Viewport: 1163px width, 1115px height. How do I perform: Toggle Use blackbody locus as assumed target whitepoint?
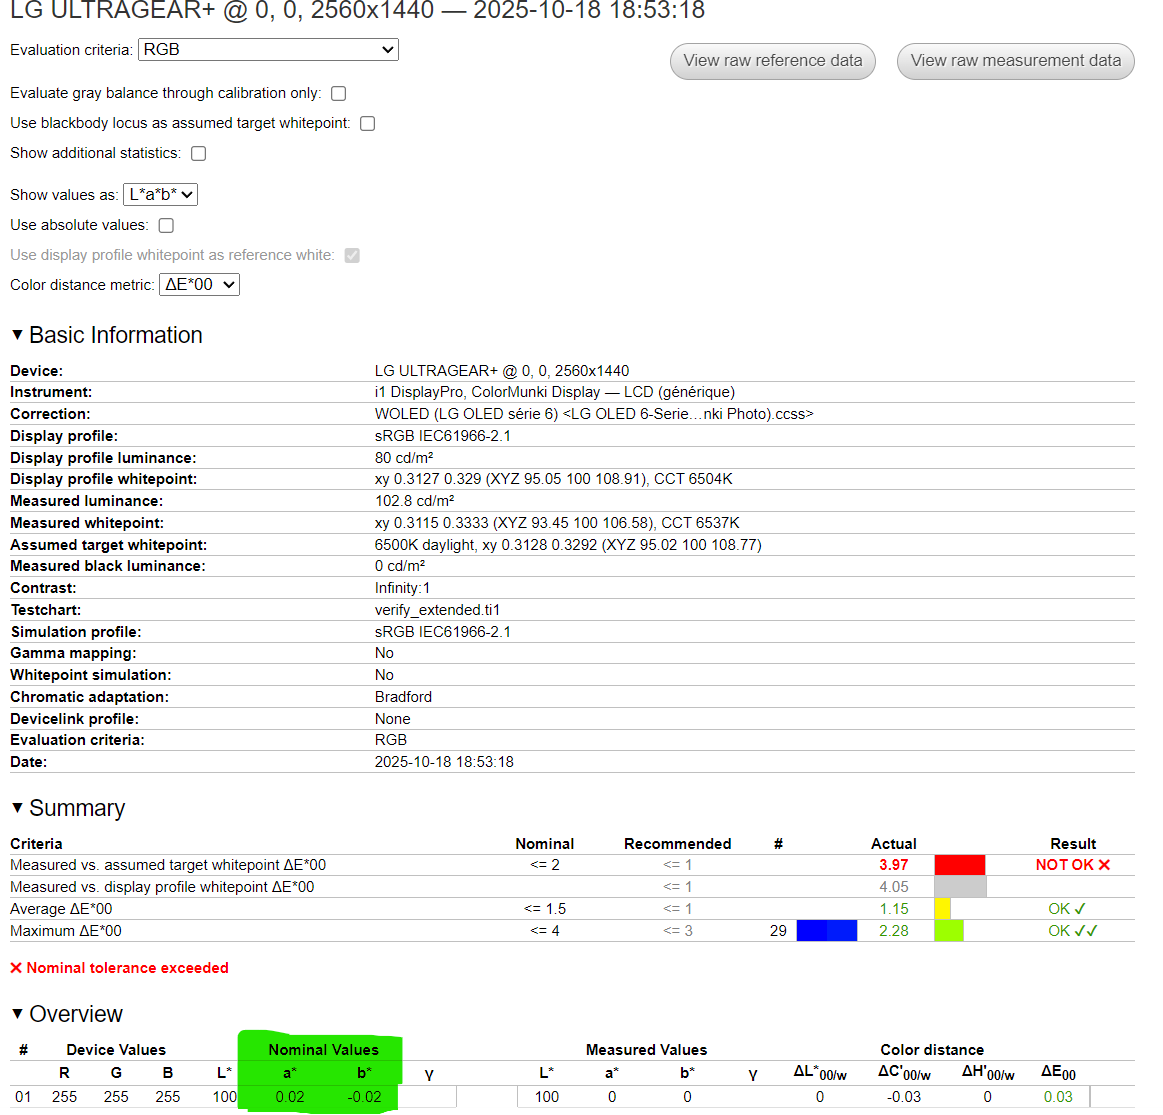tap(367, 123)
